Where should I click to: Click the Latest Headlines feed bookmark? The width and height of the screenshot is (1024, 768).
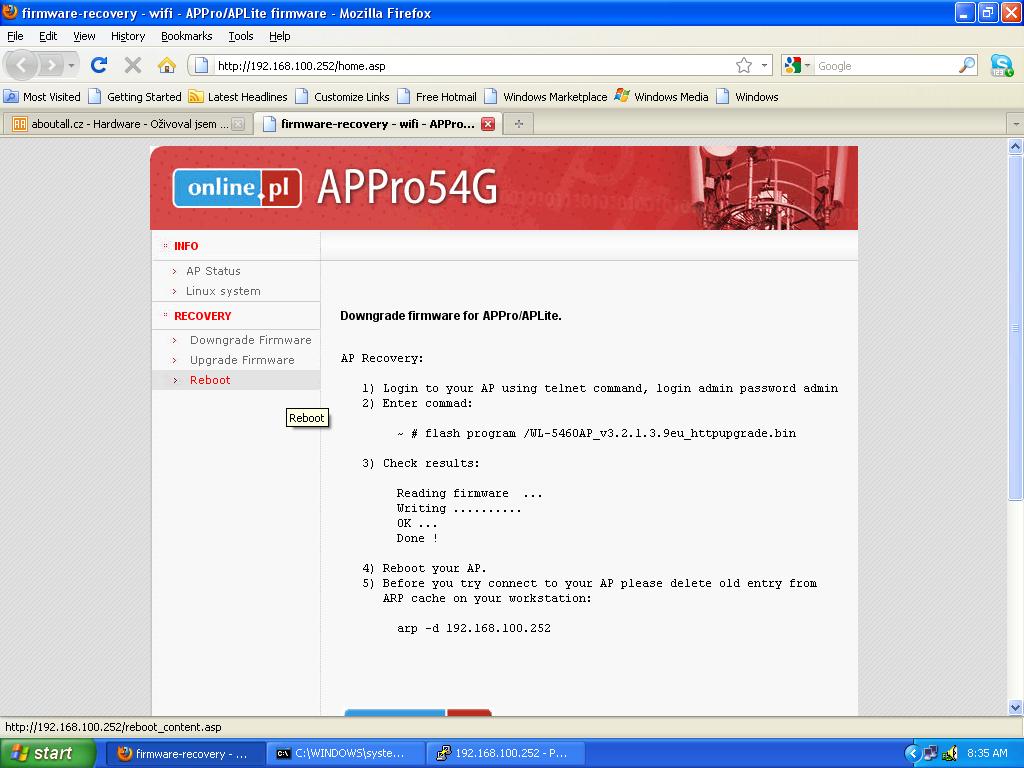click(x=238, y=97)
